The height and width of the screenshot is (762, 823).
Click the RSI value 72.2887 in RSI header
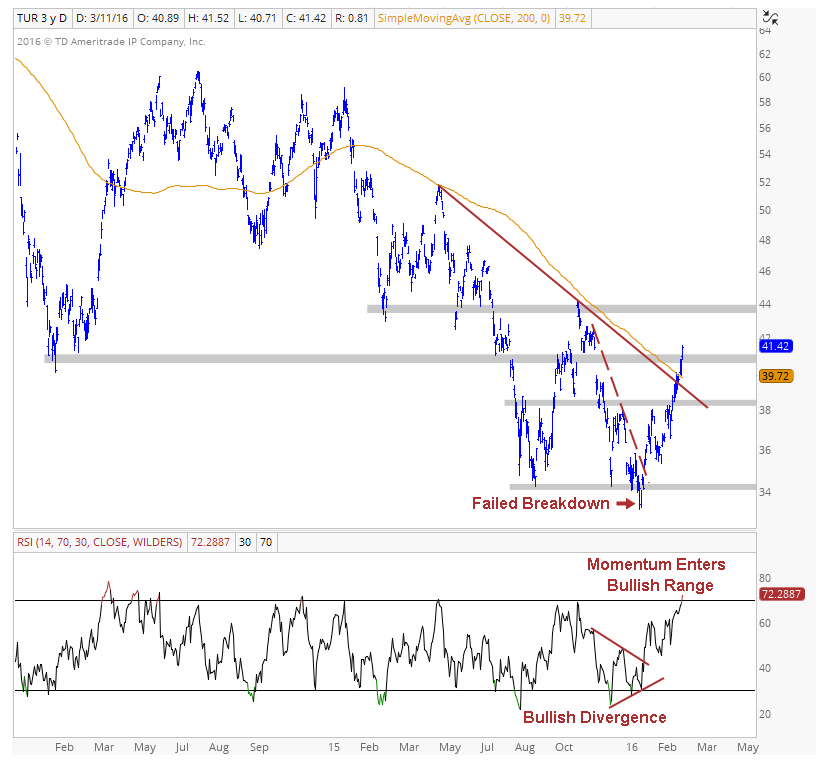(x=210, y=542)
